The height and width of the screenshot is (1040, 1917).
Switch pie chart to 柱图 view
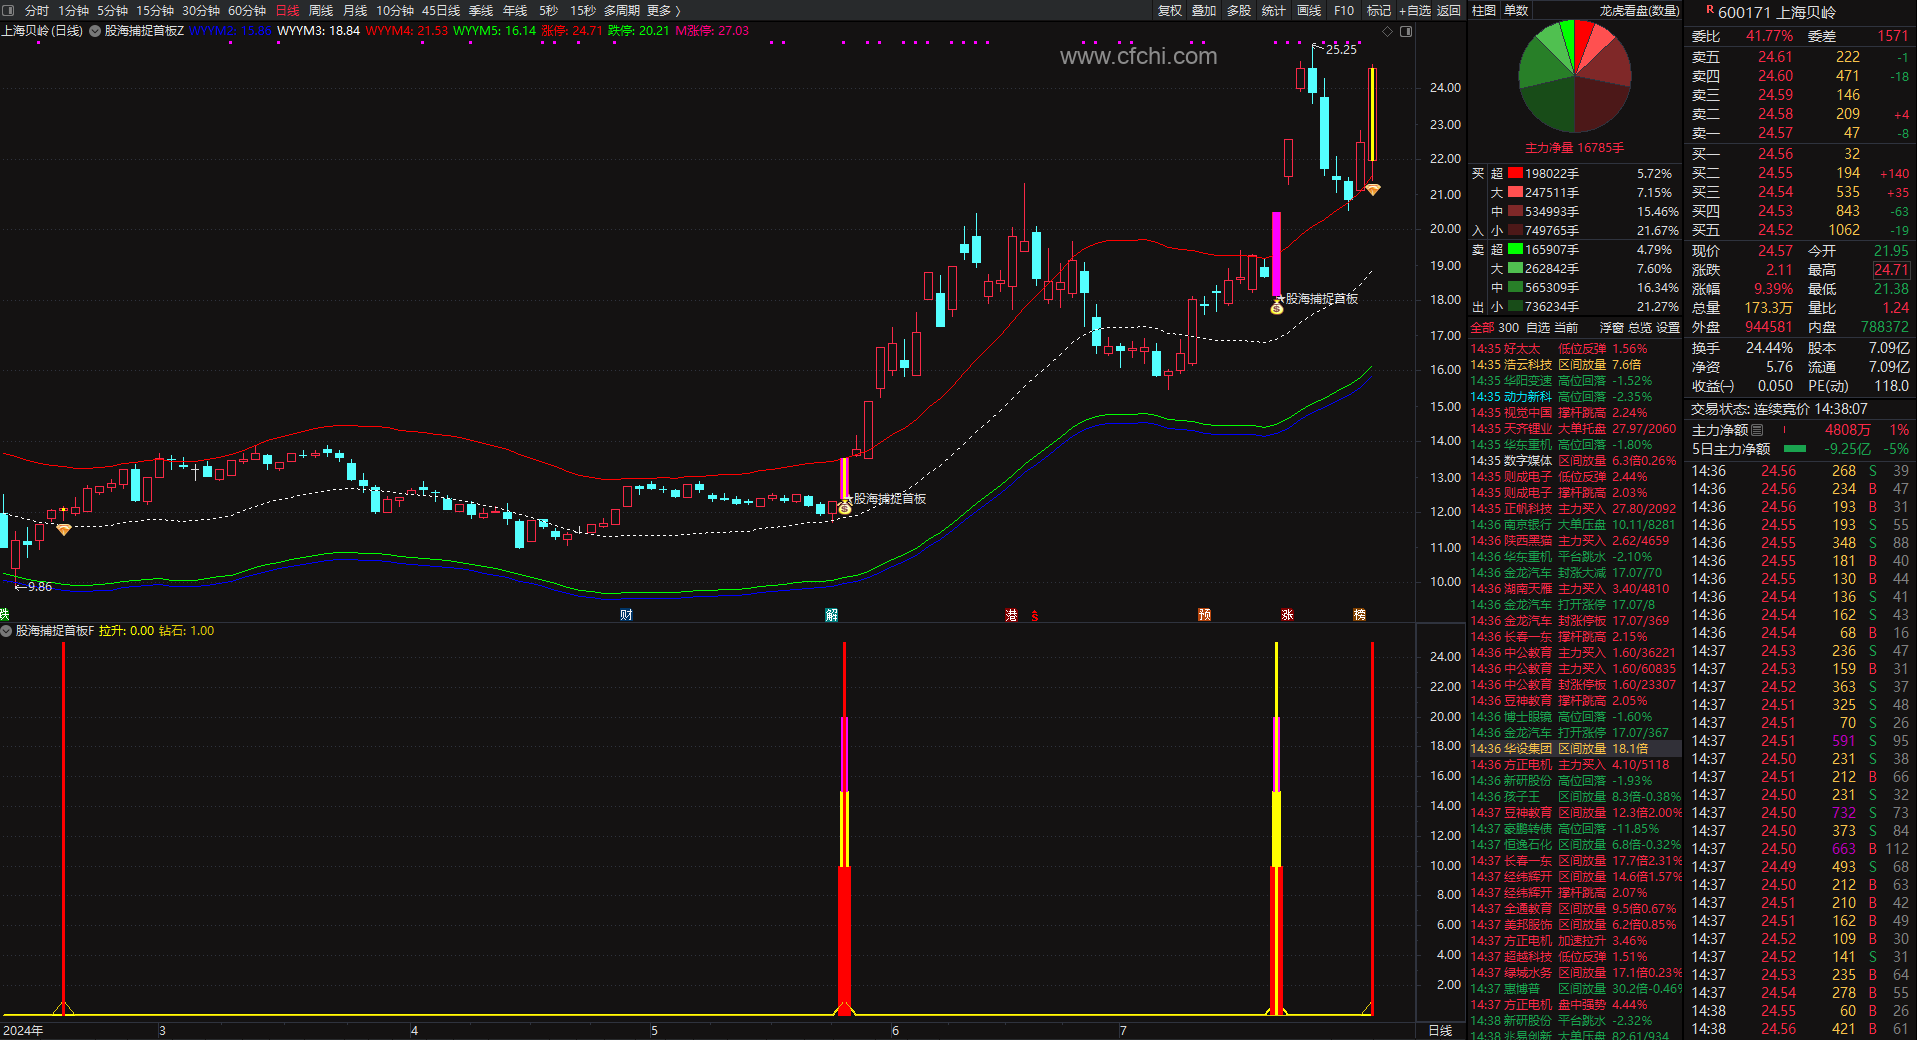pyautogui.click(x=1484, y=10)
